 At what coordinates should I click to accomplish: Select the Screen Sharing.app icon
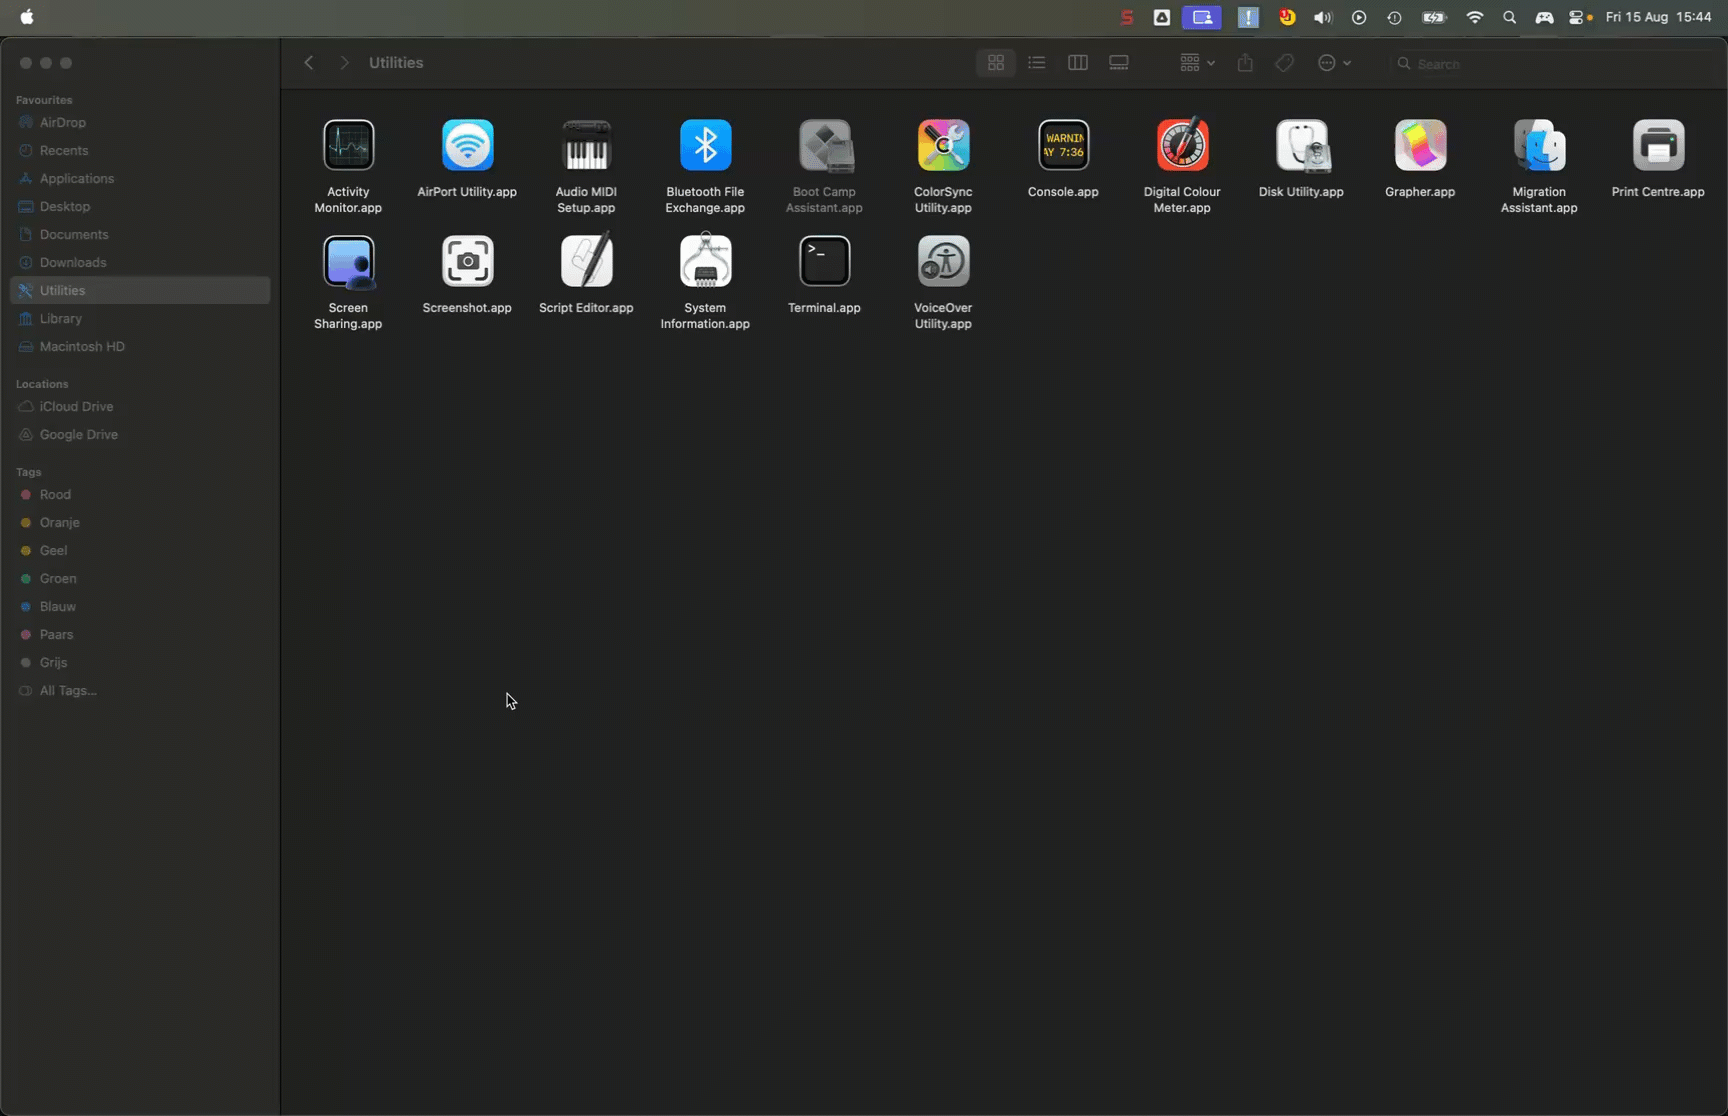point(348,262)
